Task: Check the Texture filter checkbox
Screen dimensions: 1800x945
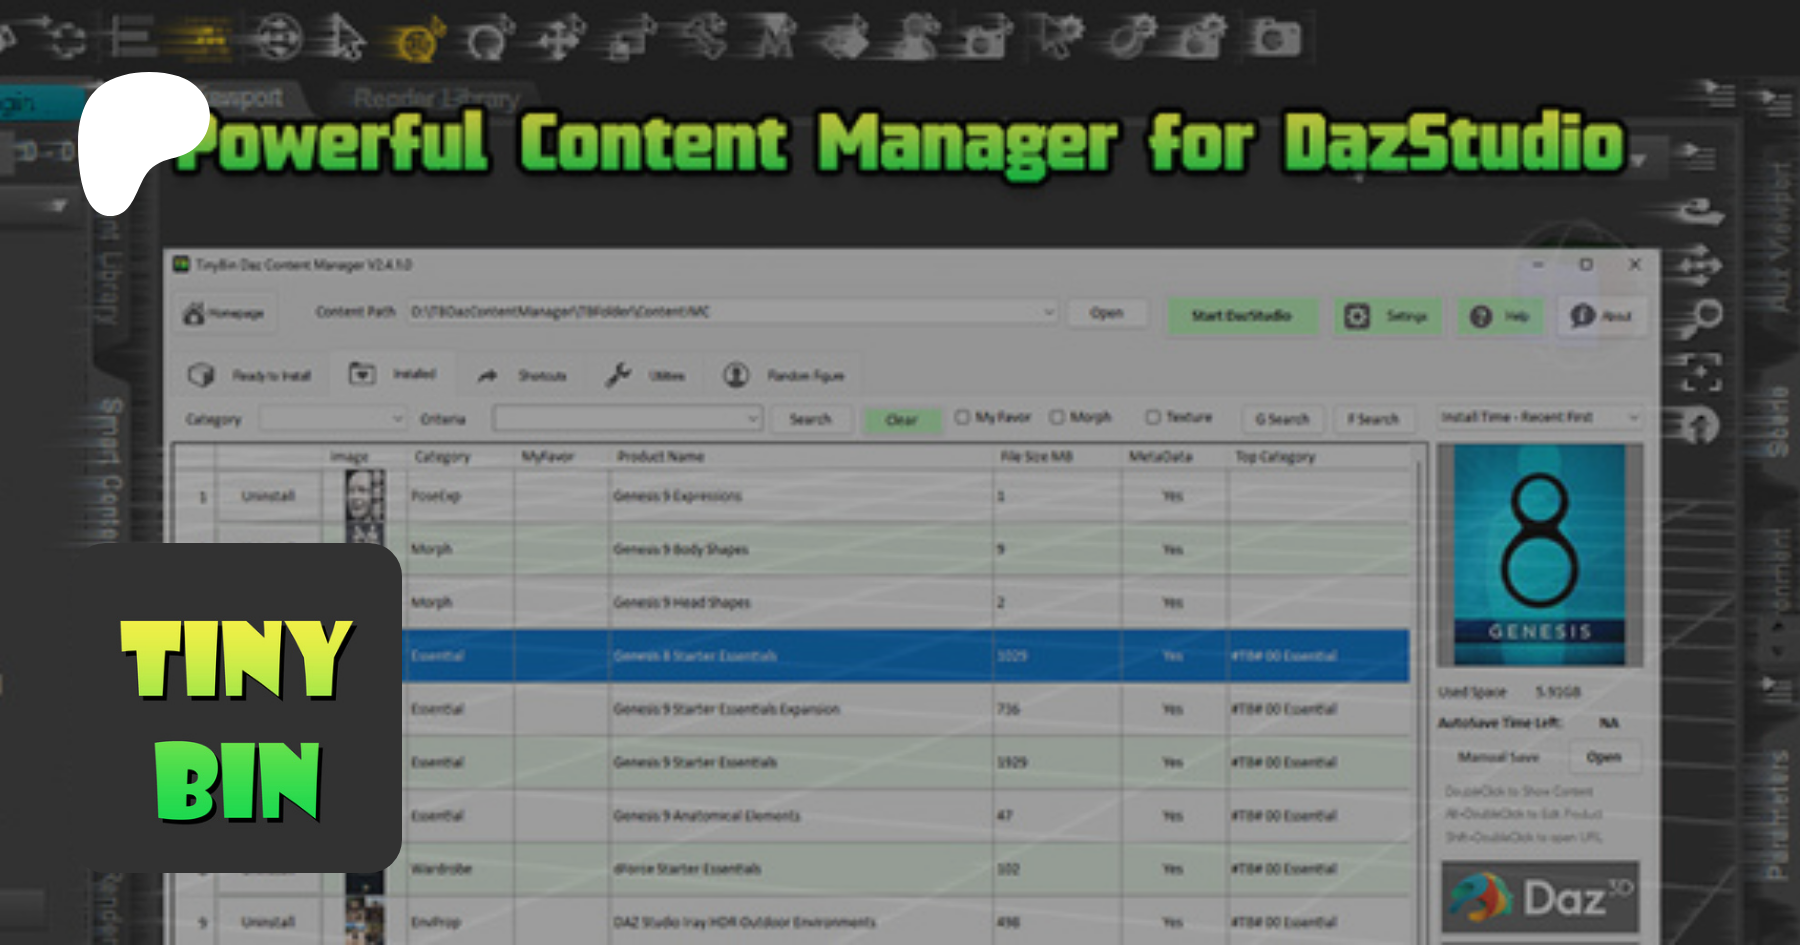Action: pos(1153,417)
